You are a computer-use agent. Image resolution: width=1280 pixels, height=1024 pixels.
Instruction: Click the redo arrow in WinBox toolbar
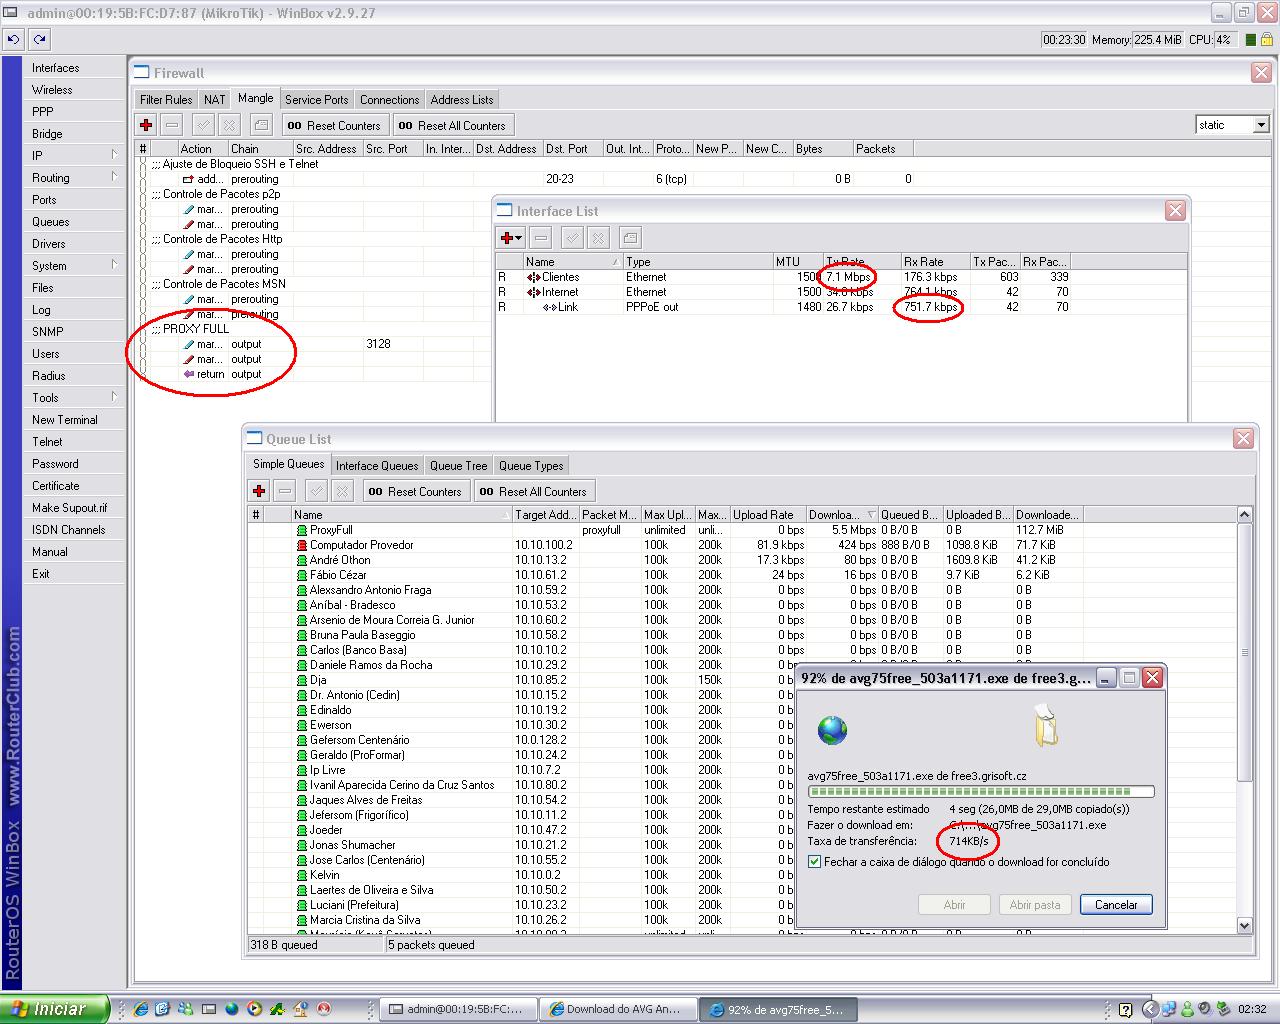coord(39,40)
